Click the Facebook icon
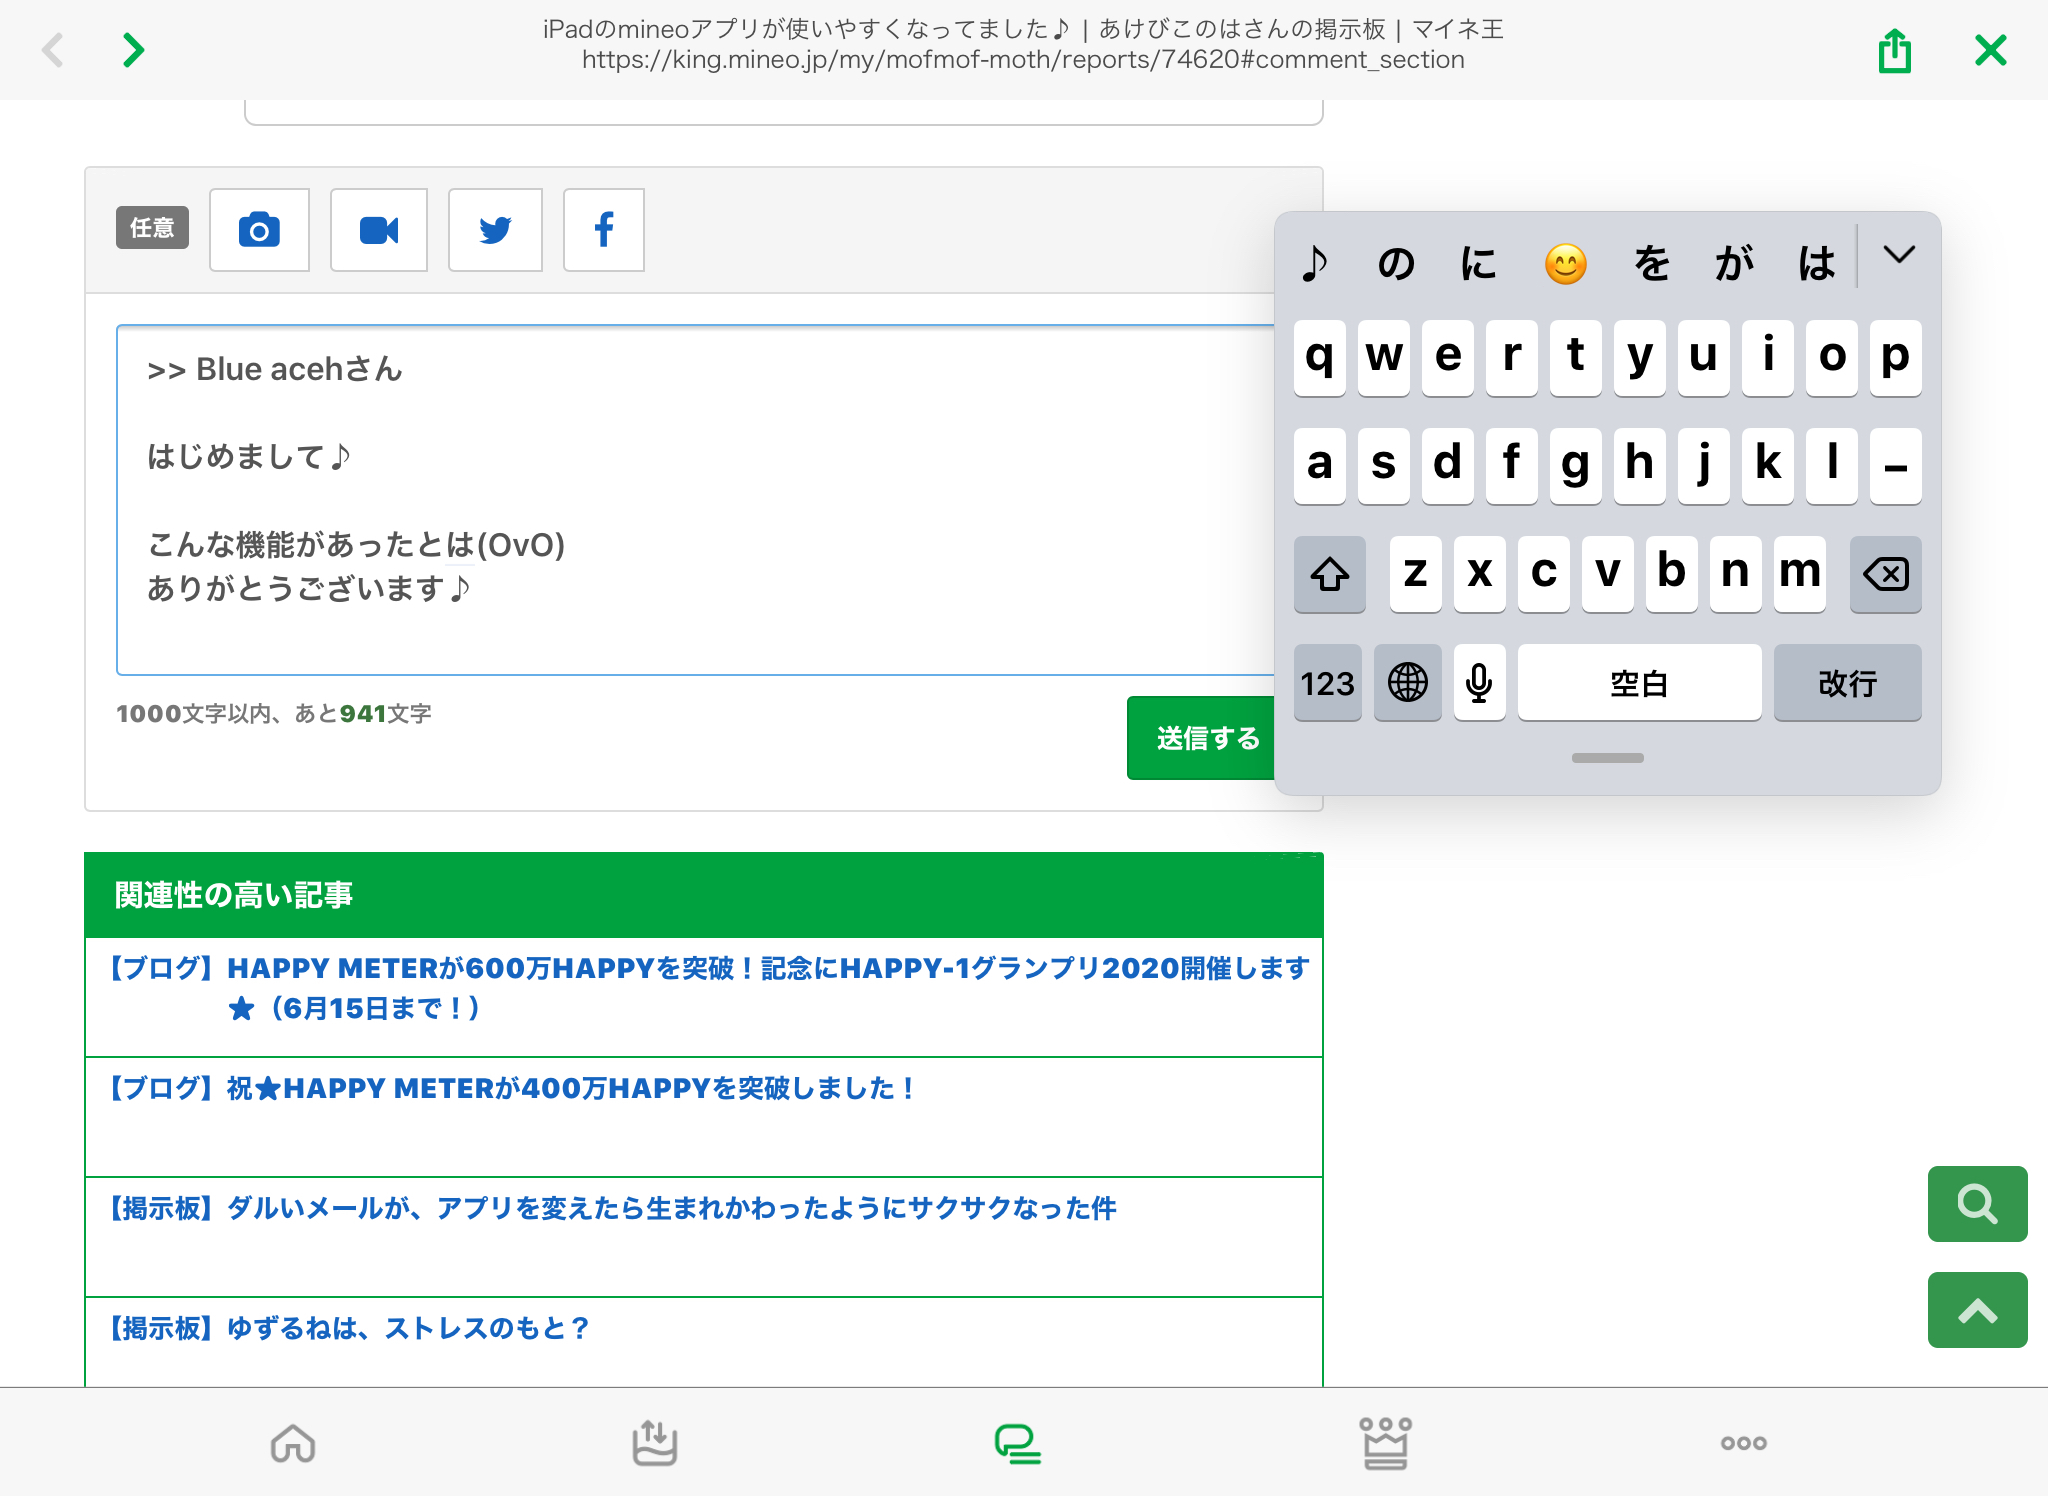This screenshot has height=1496, width=2048. 604,230
